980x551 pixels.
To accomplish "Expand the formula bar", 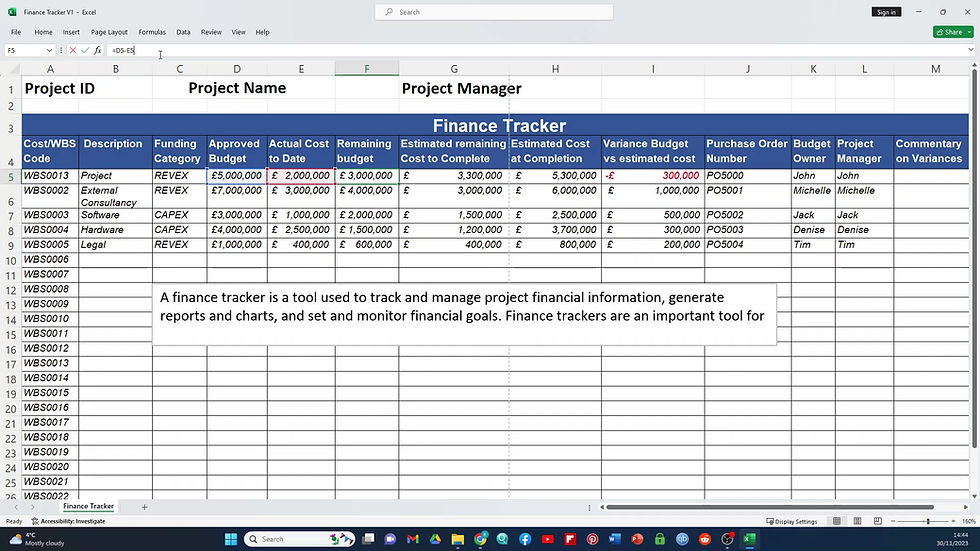I will click(970, 50).
